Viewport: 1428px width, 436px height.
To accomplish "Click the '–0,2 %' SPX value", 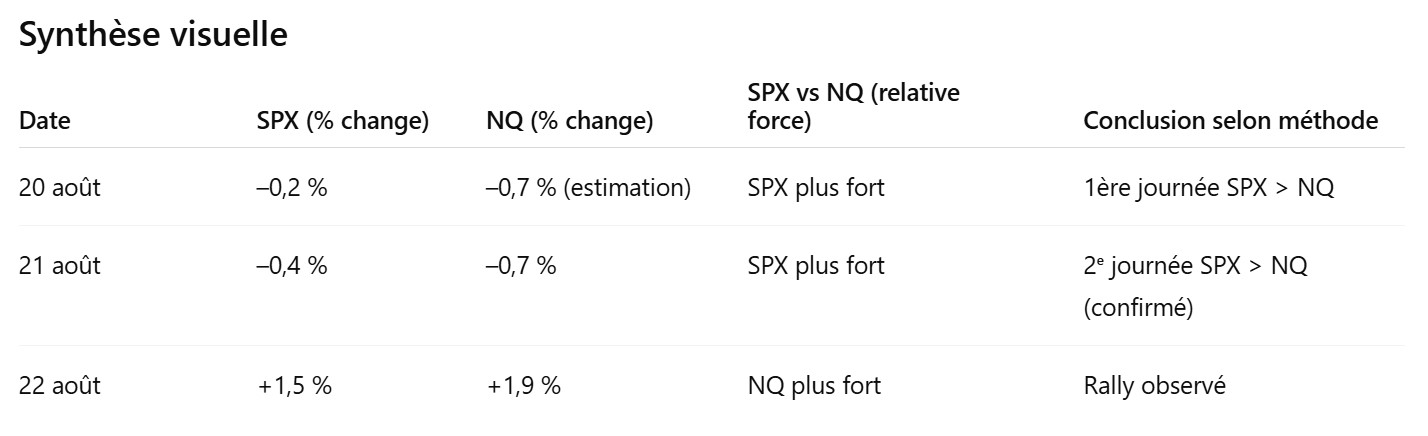I will click(x=292, y=187).
